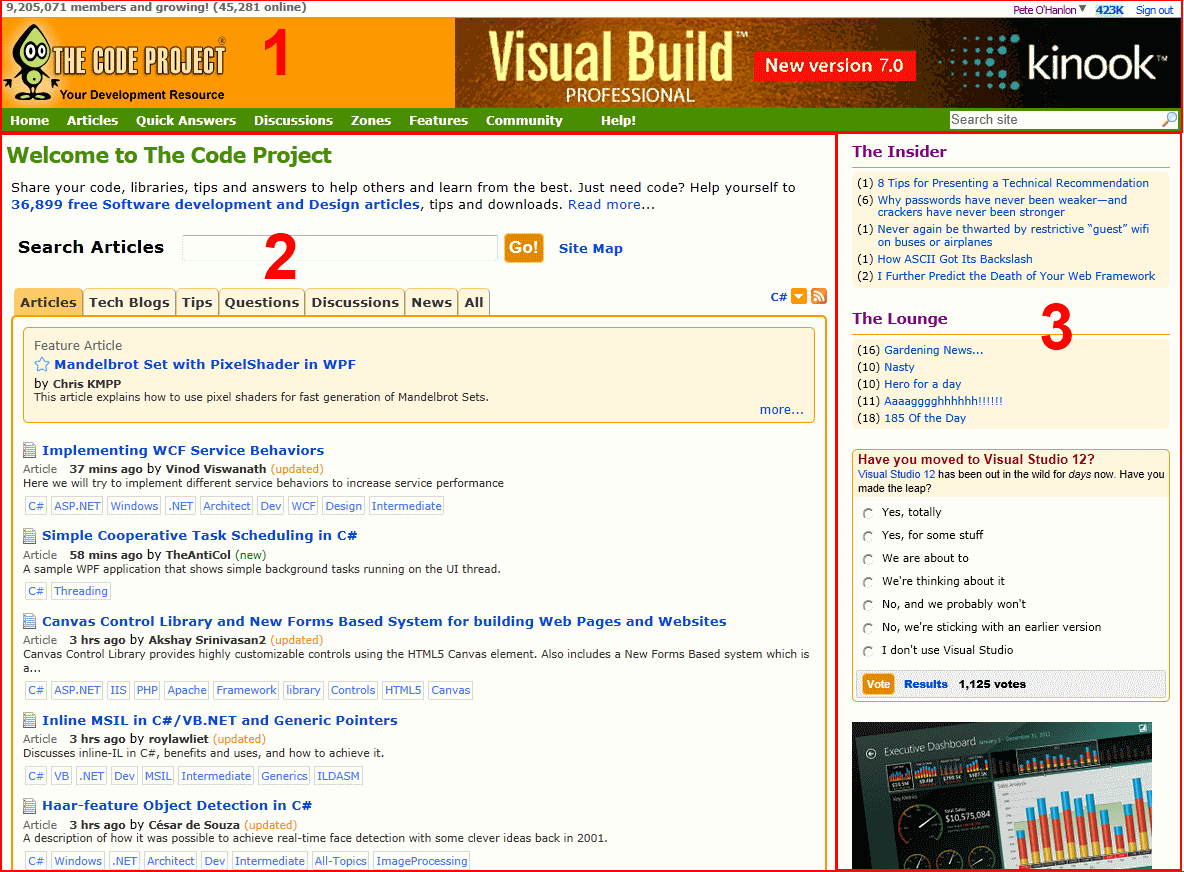Viewport: 1184px width, 872px height.
Task: Open 'Visual Studio 12' link in the poll
Action: [896, 474]
